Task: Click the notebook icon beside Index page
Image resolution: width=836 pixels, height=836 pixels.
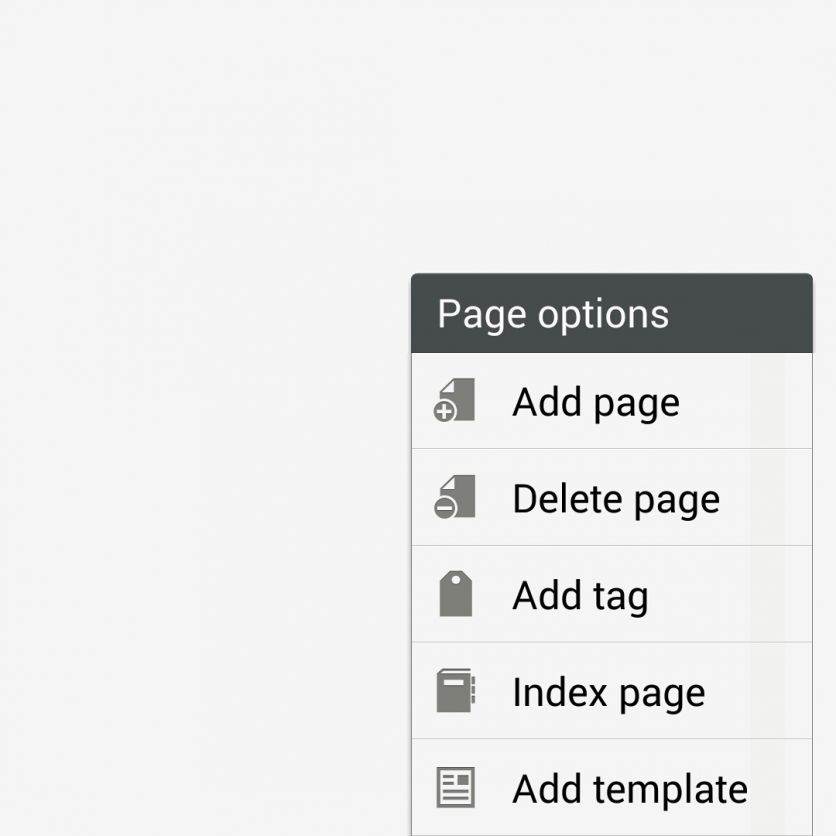Action: pos(455,692)
